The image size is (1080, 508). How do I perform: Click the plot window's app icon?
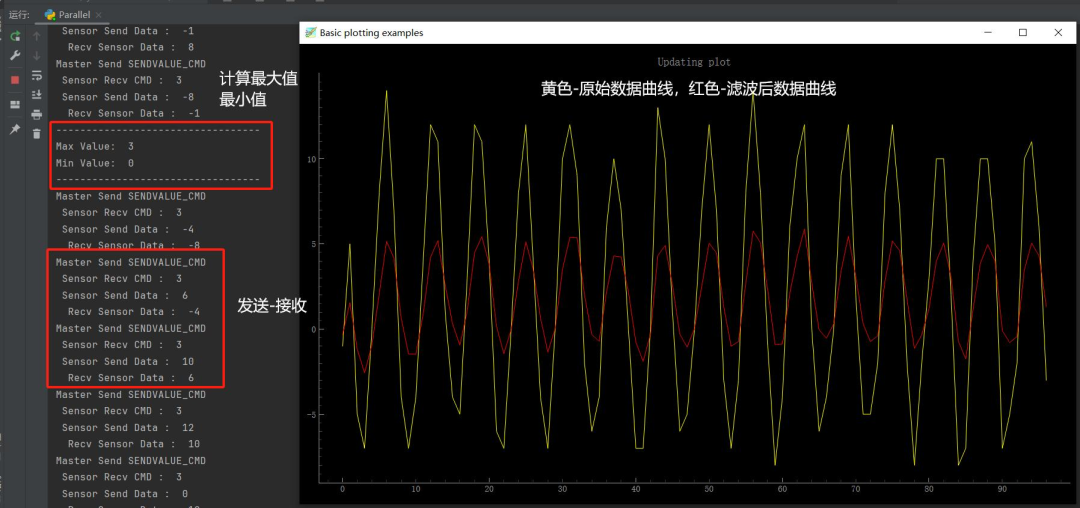coord(310,33)
